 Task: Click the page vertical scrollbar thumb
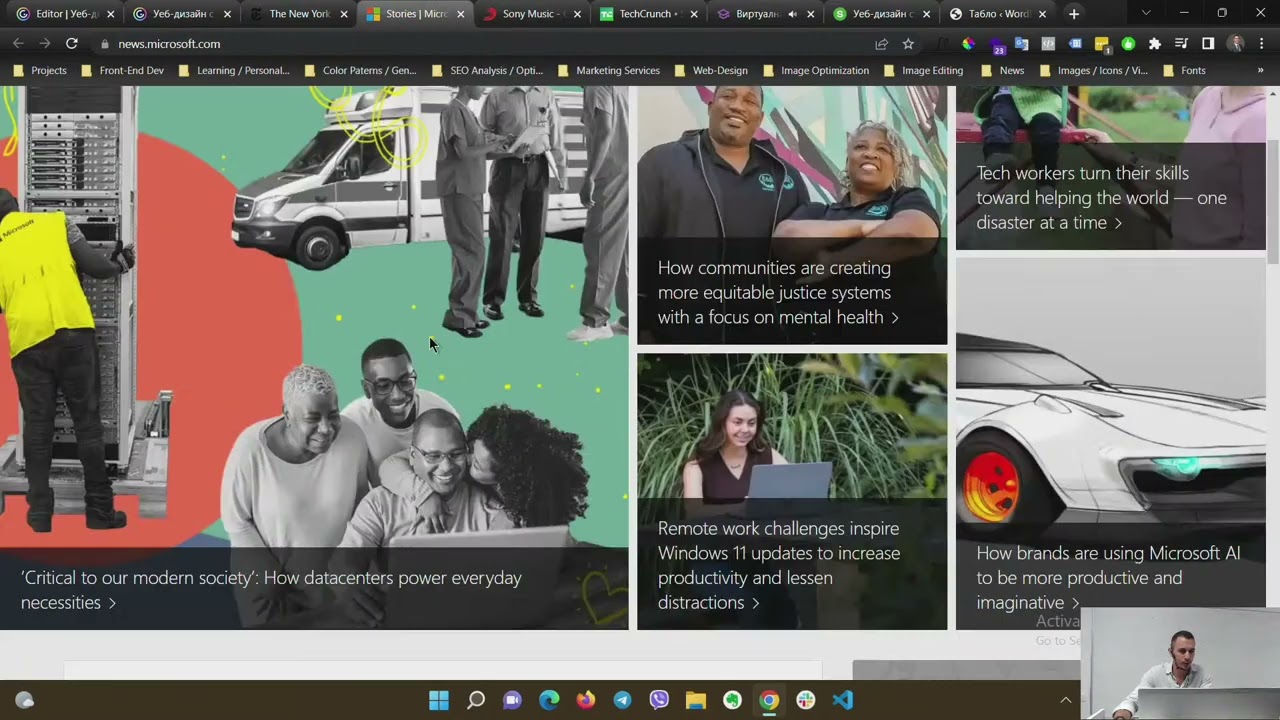(x=1273, y=200)
